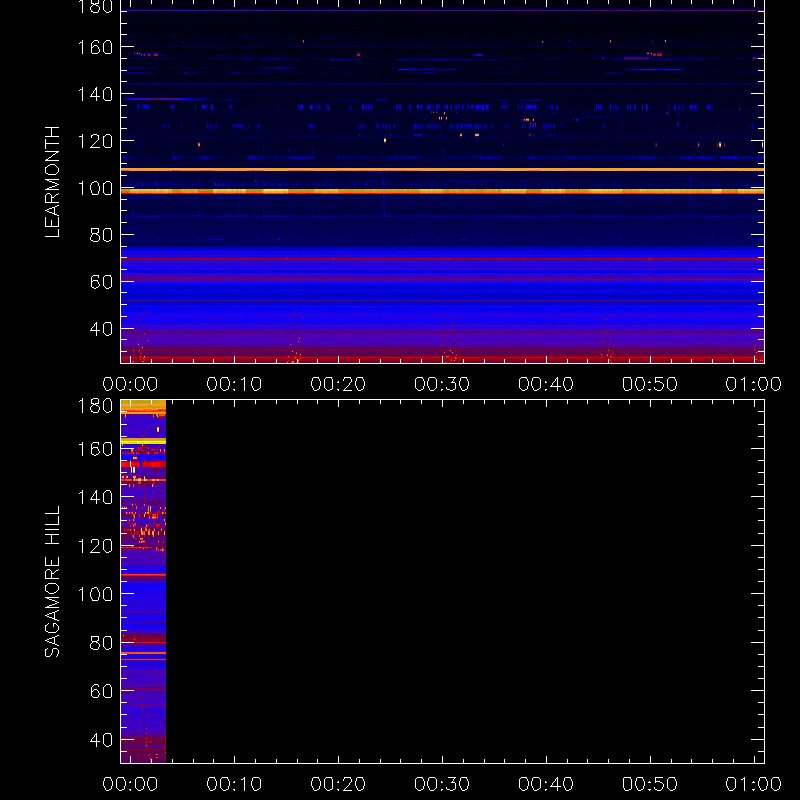
Task: Click 00:00 time label under Sagamore Hill plot
Action: tap(130, 784)
